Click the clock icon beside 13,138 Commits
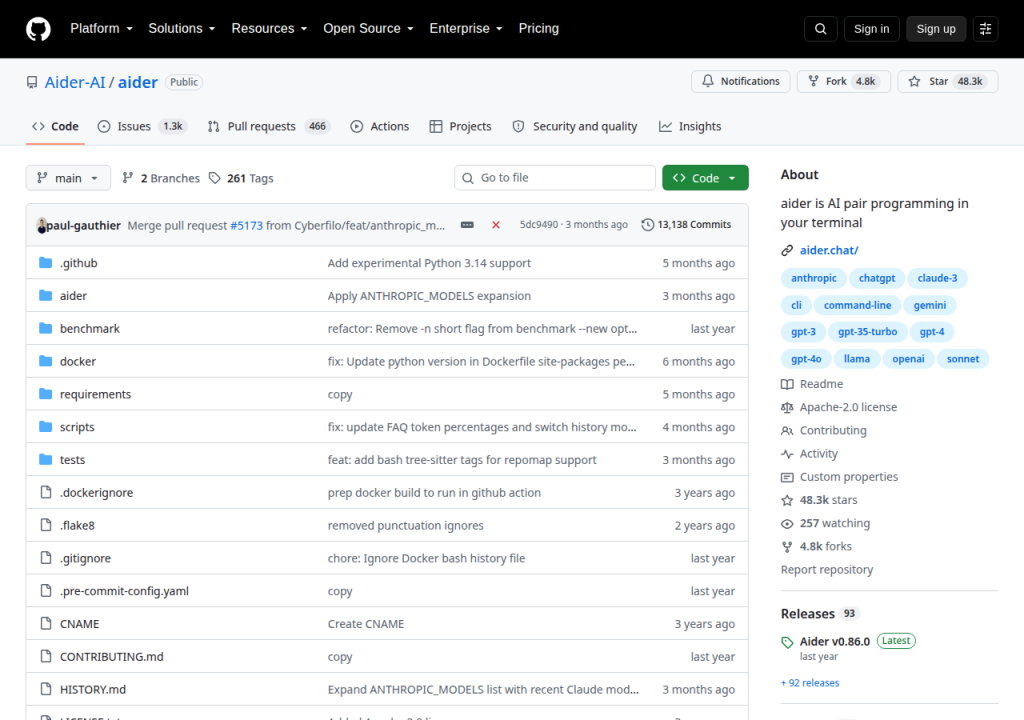The height and width of the screenshot is (720, 1024). point(647,225)
